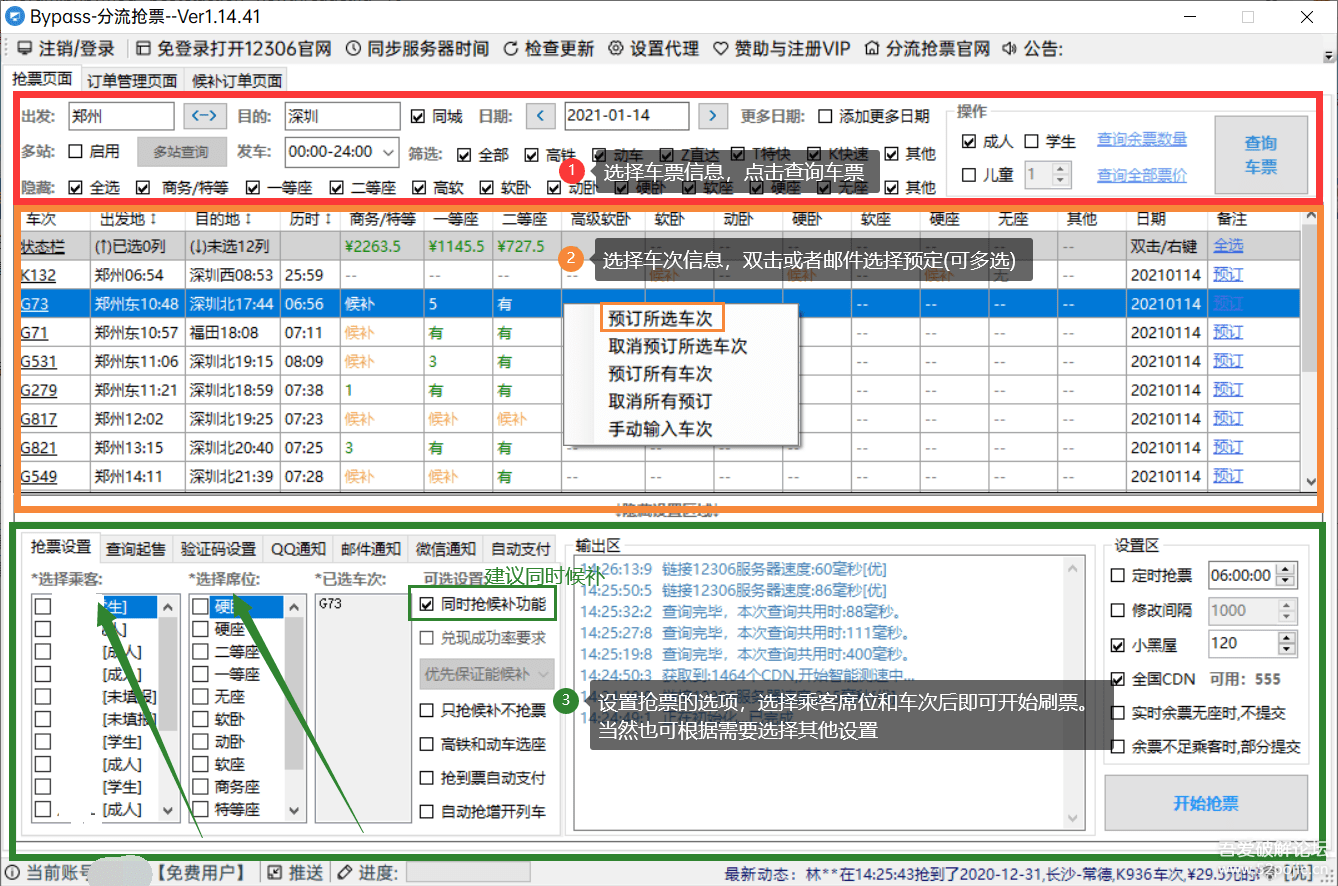Go to next date arrow
This screenshot has height=886, width=1338.
click(x=712, y=116)
